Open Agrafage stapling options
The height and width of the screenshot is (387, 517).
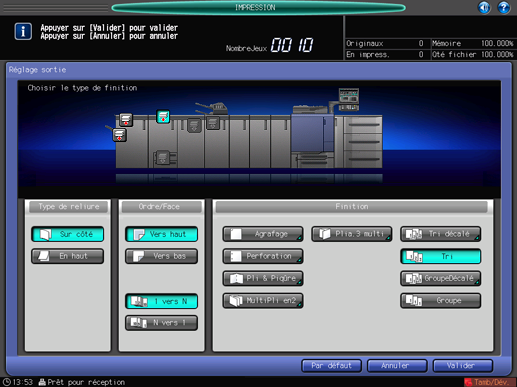263,234
